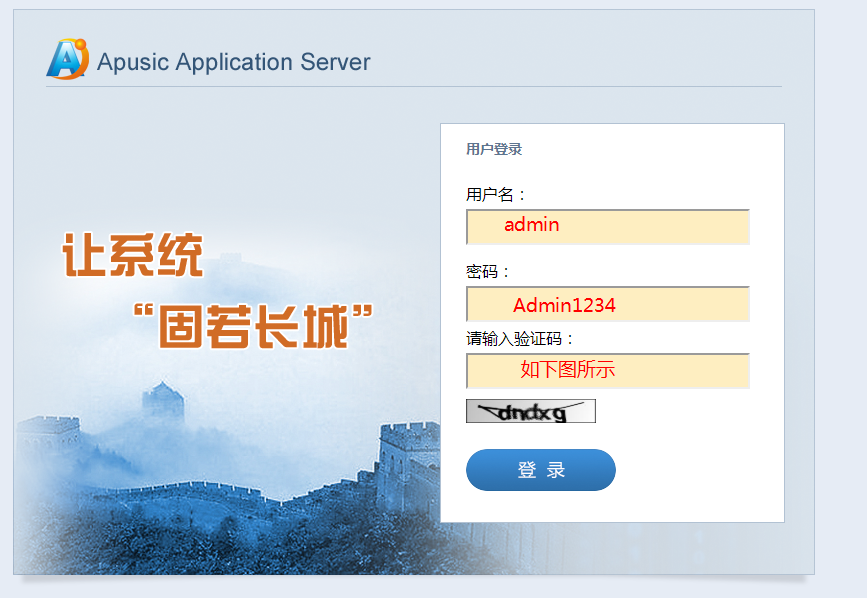
Task: Click the admin text in username field
Action: pyautogui.click(x=531, y=225)
